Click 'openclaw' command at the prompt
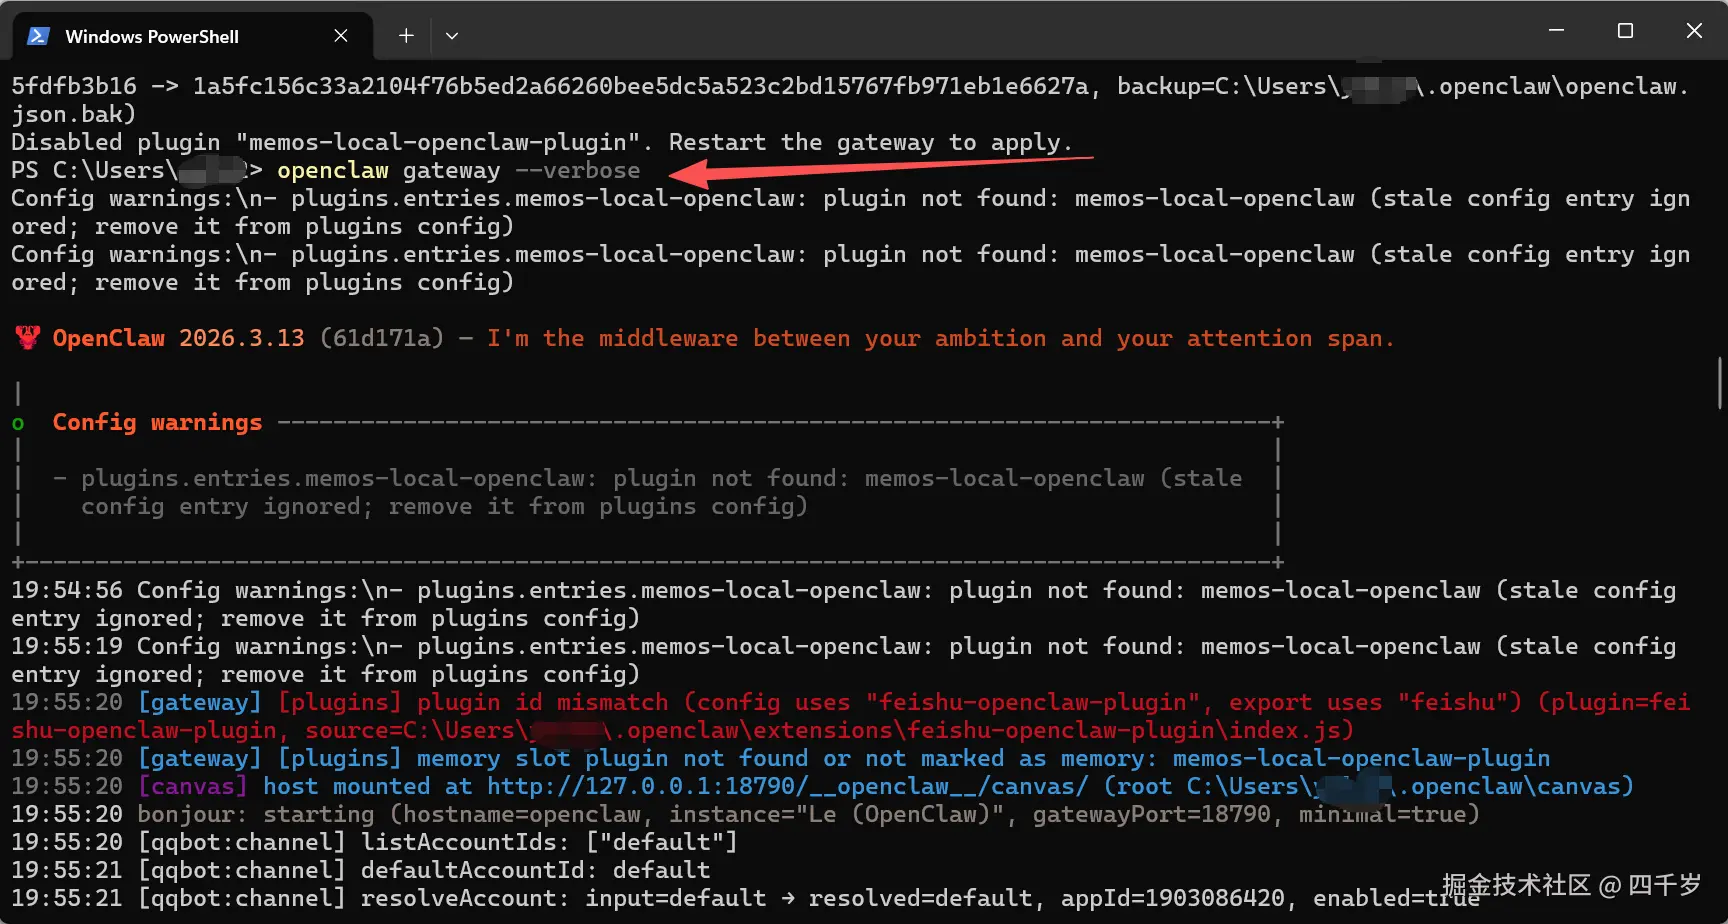This screenshot has height=924, width=1728. point(333,171)
